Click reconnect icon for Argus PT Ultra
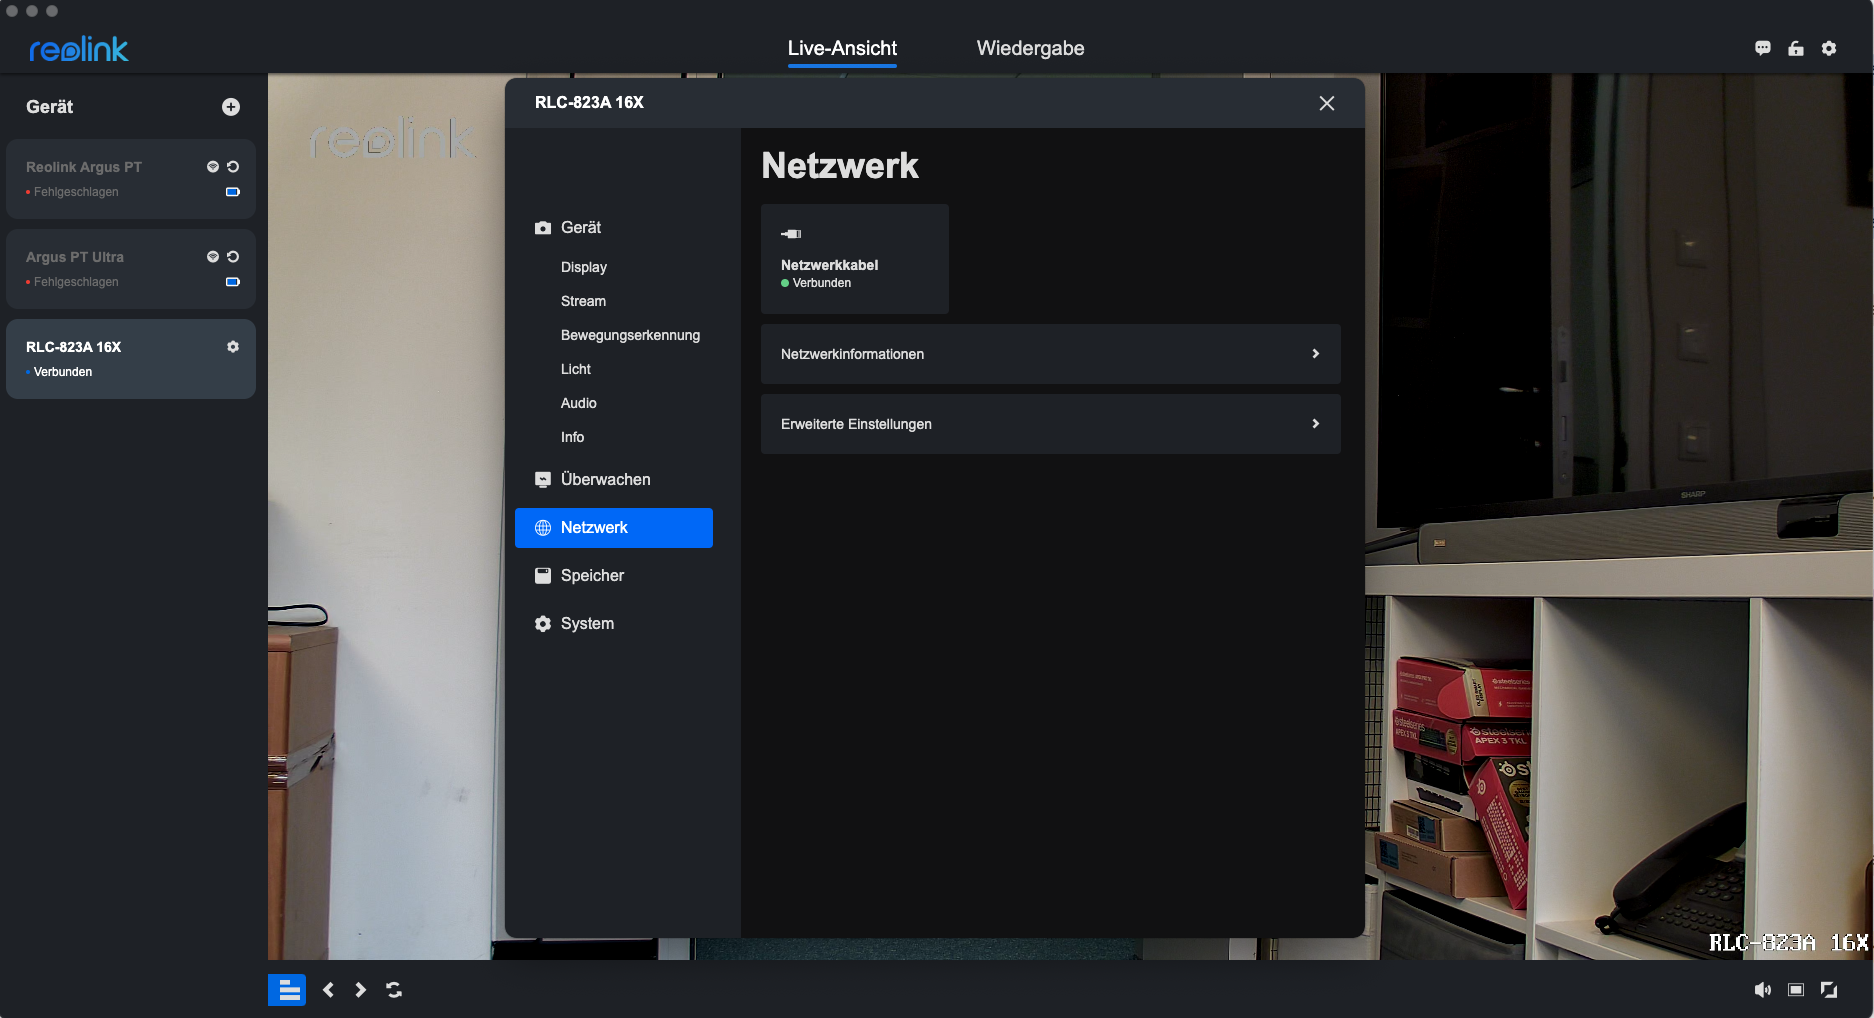This screenshot has width=1874, height=1018. coord(233,257)
